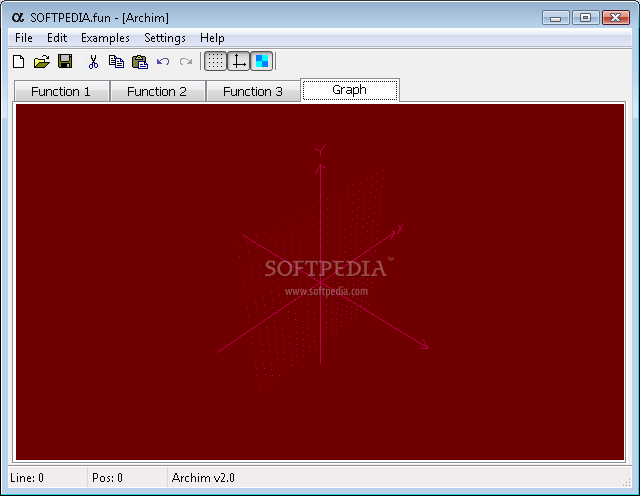Viewport: 640px width, 496px height.
Task: Click the greyed redo arrow icon
Action: (x=186, y=62)
